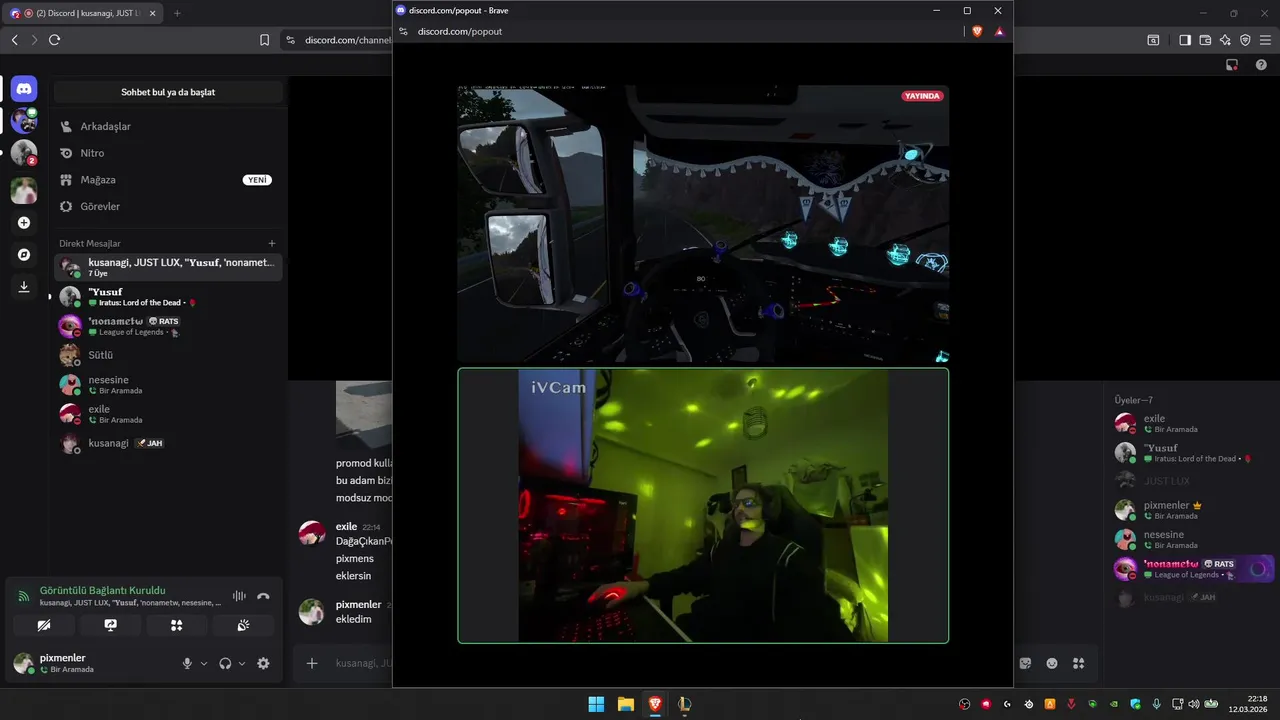Open the volume tray icon

pos(1193,704)
